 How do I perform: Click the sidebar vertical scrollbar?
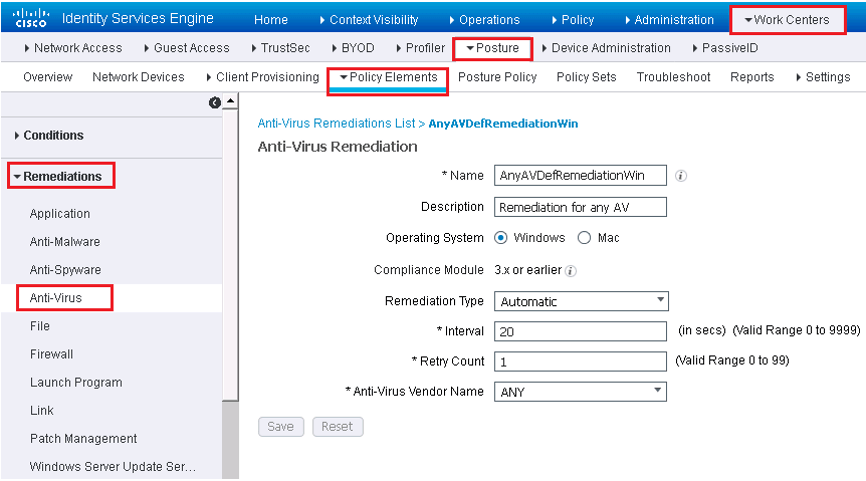230,255
